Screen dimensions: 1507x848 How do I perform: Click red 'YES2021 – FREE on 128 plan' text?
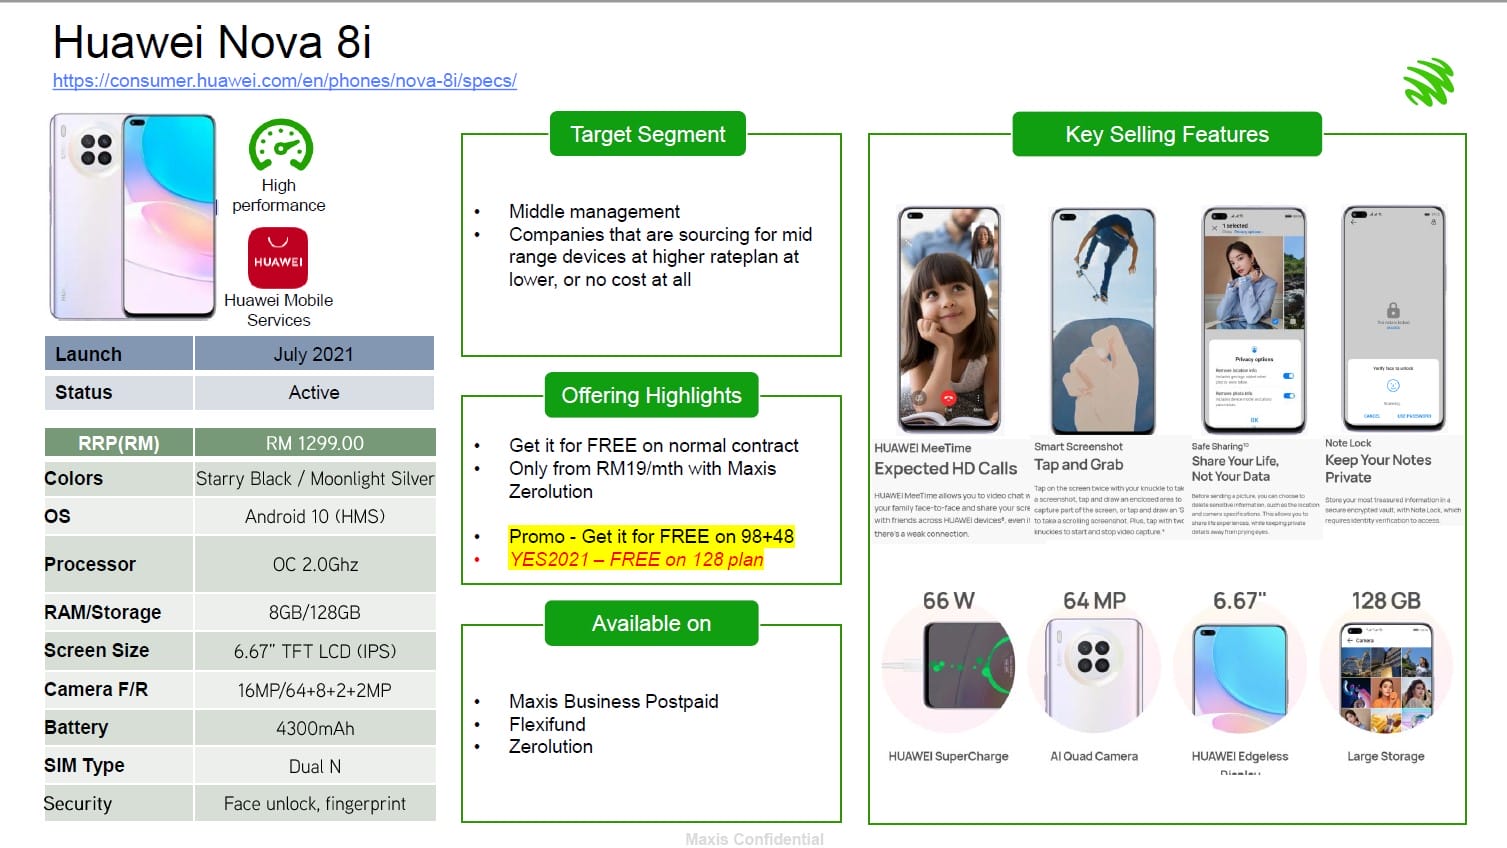636,560
